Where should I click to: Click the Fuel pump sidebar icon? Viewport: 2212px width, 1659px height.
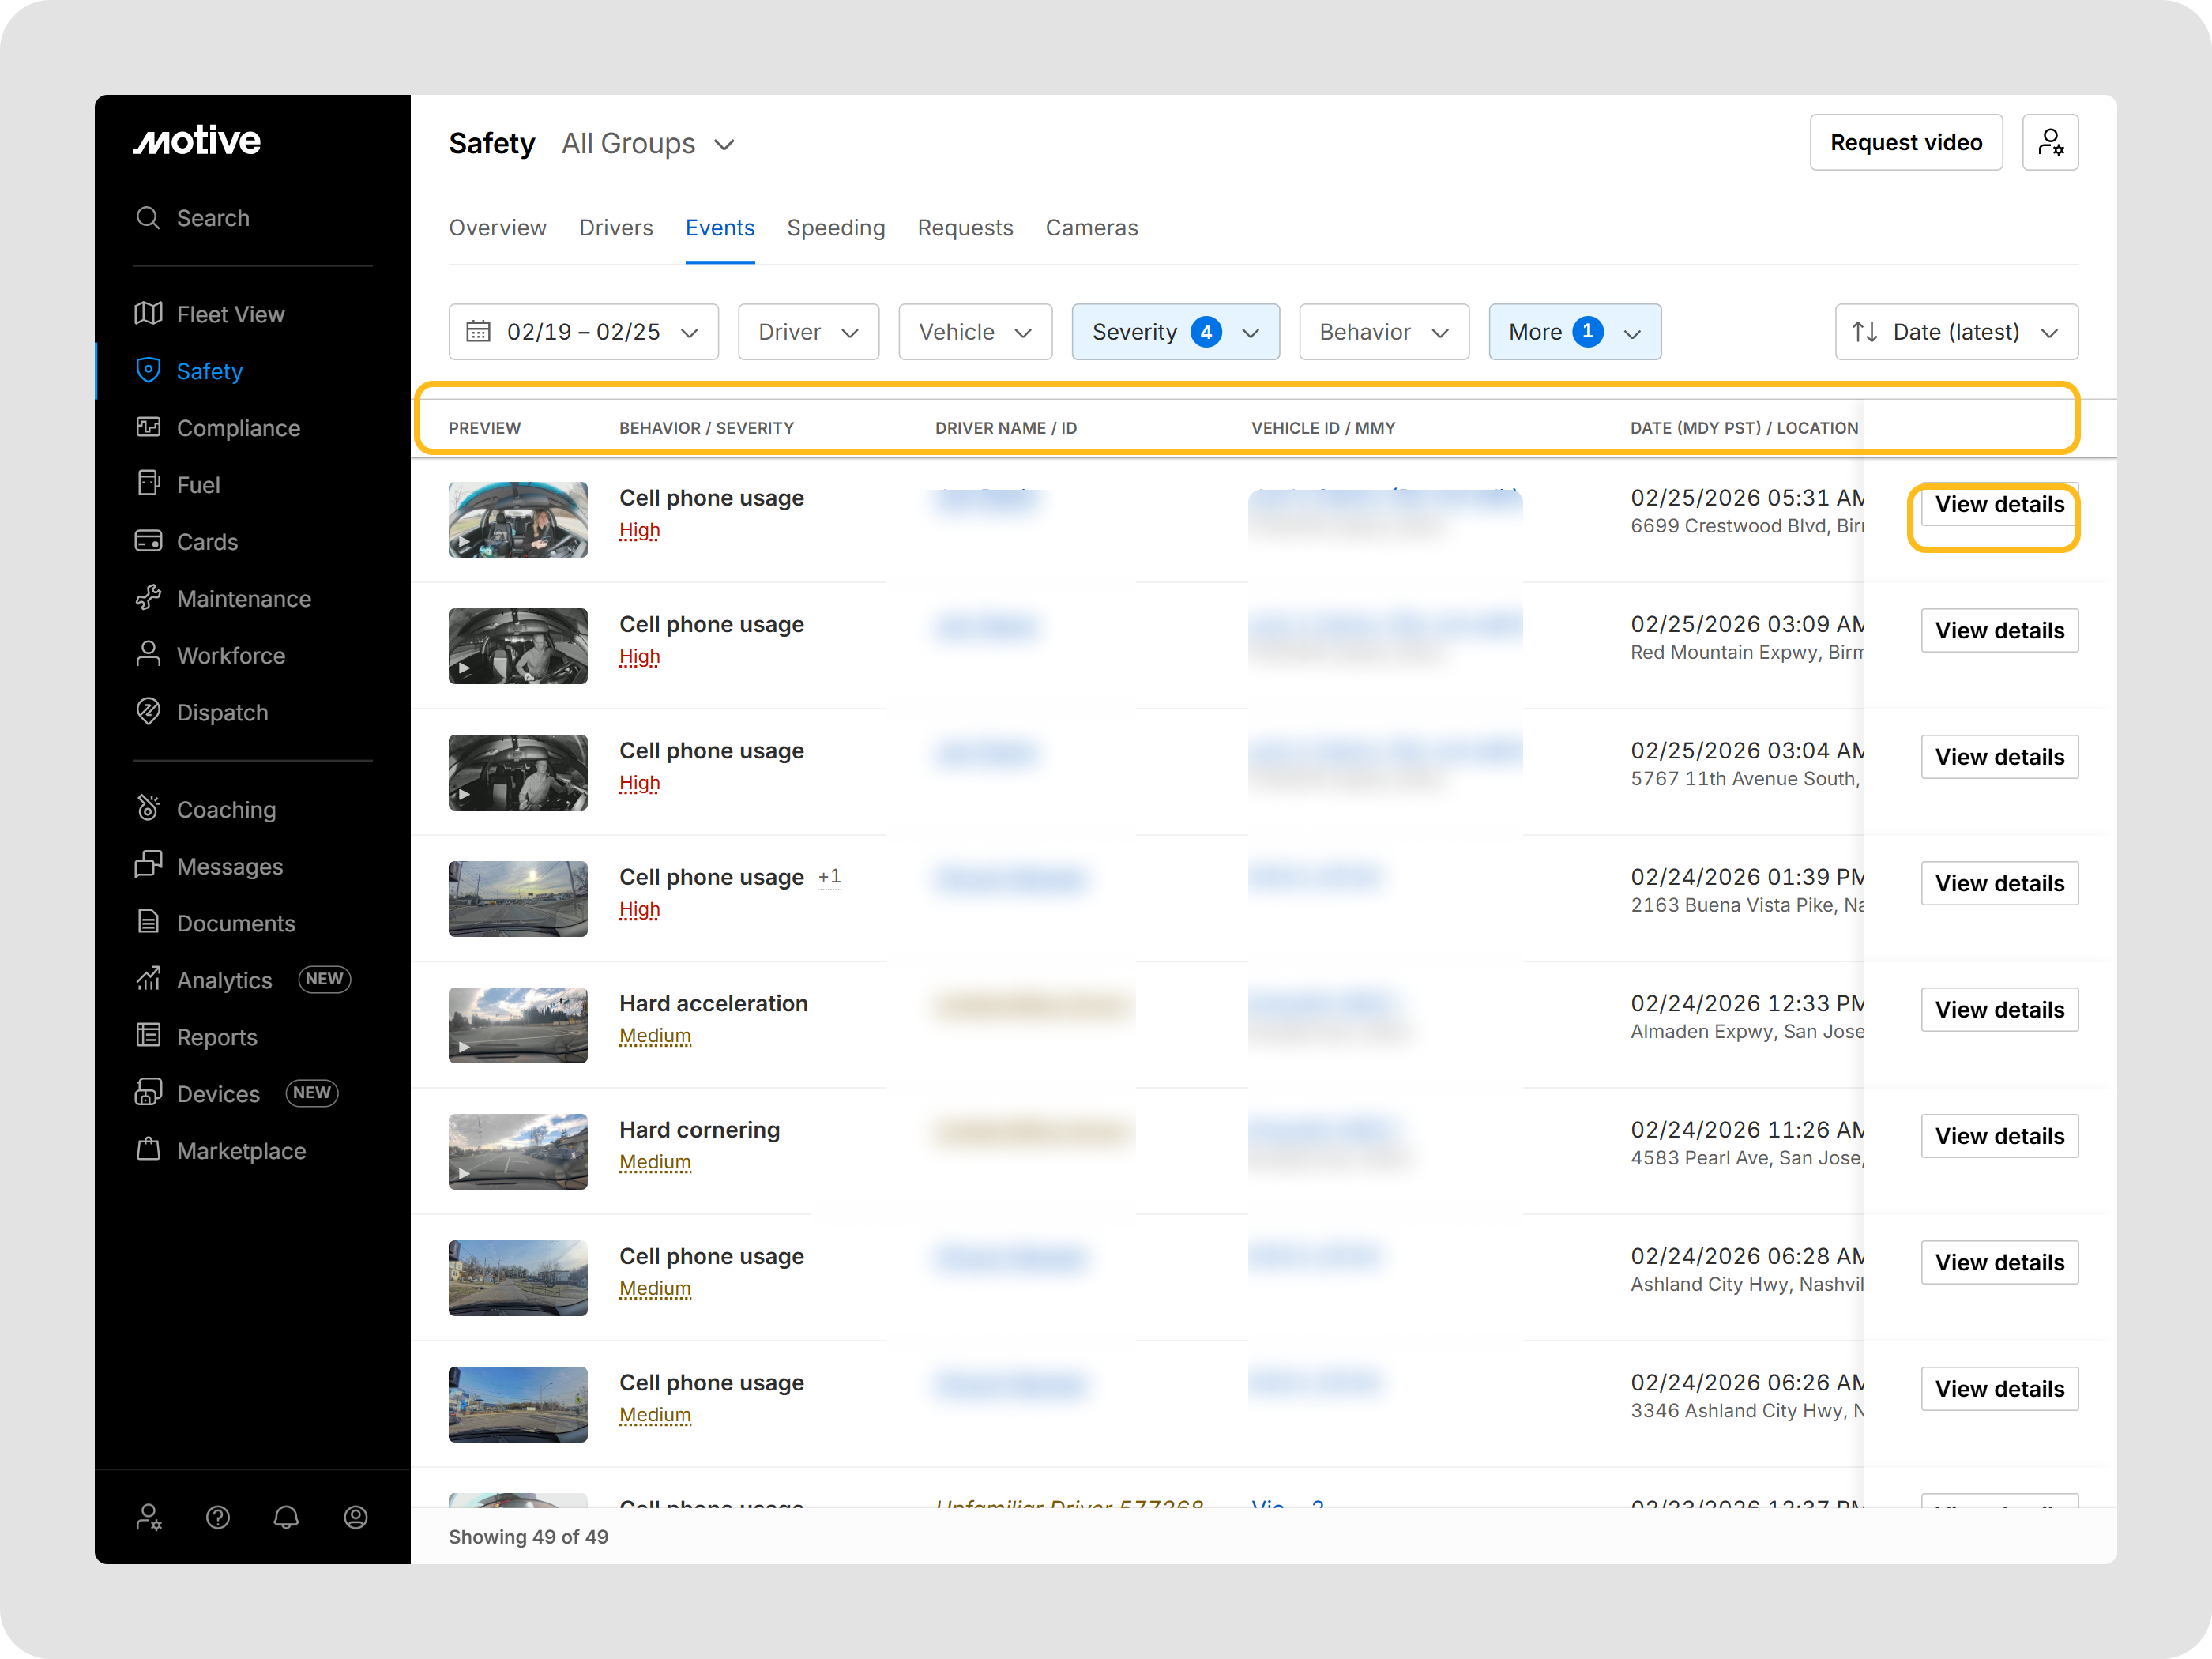coord(148,484)
